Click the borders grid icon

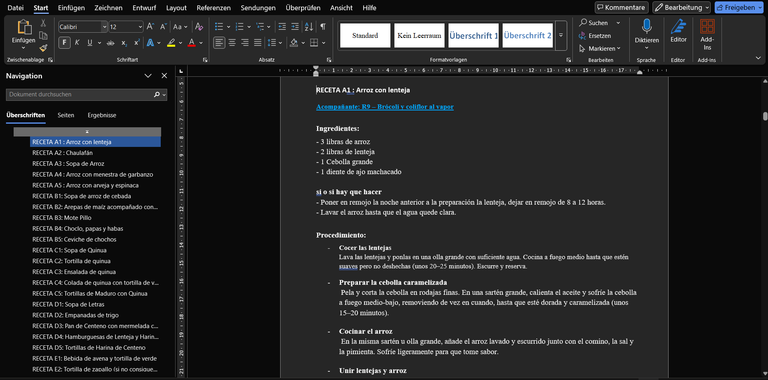(314, 43)
